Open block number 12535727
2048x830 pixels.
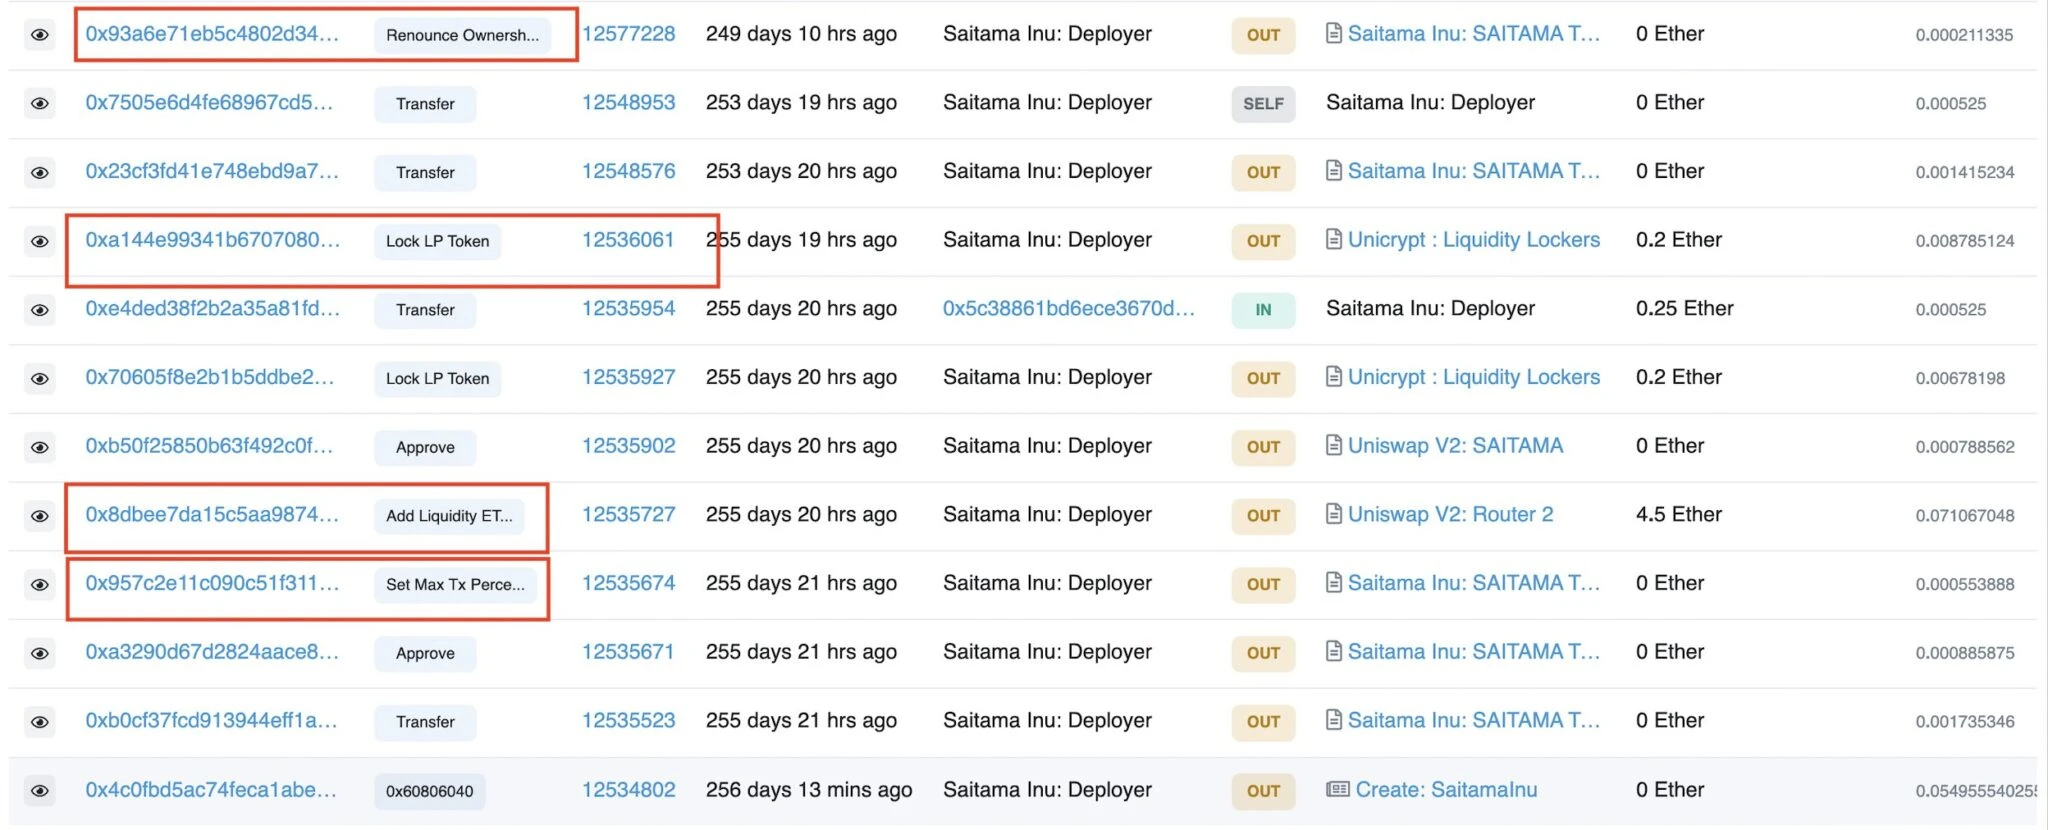coord(629,514)
